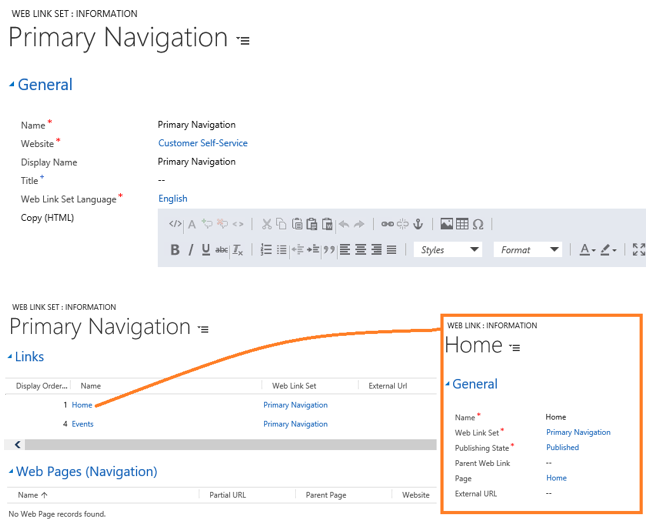The image size is (657, 529).
Task: Open the Format dropdown
Action: coord(528,250)
